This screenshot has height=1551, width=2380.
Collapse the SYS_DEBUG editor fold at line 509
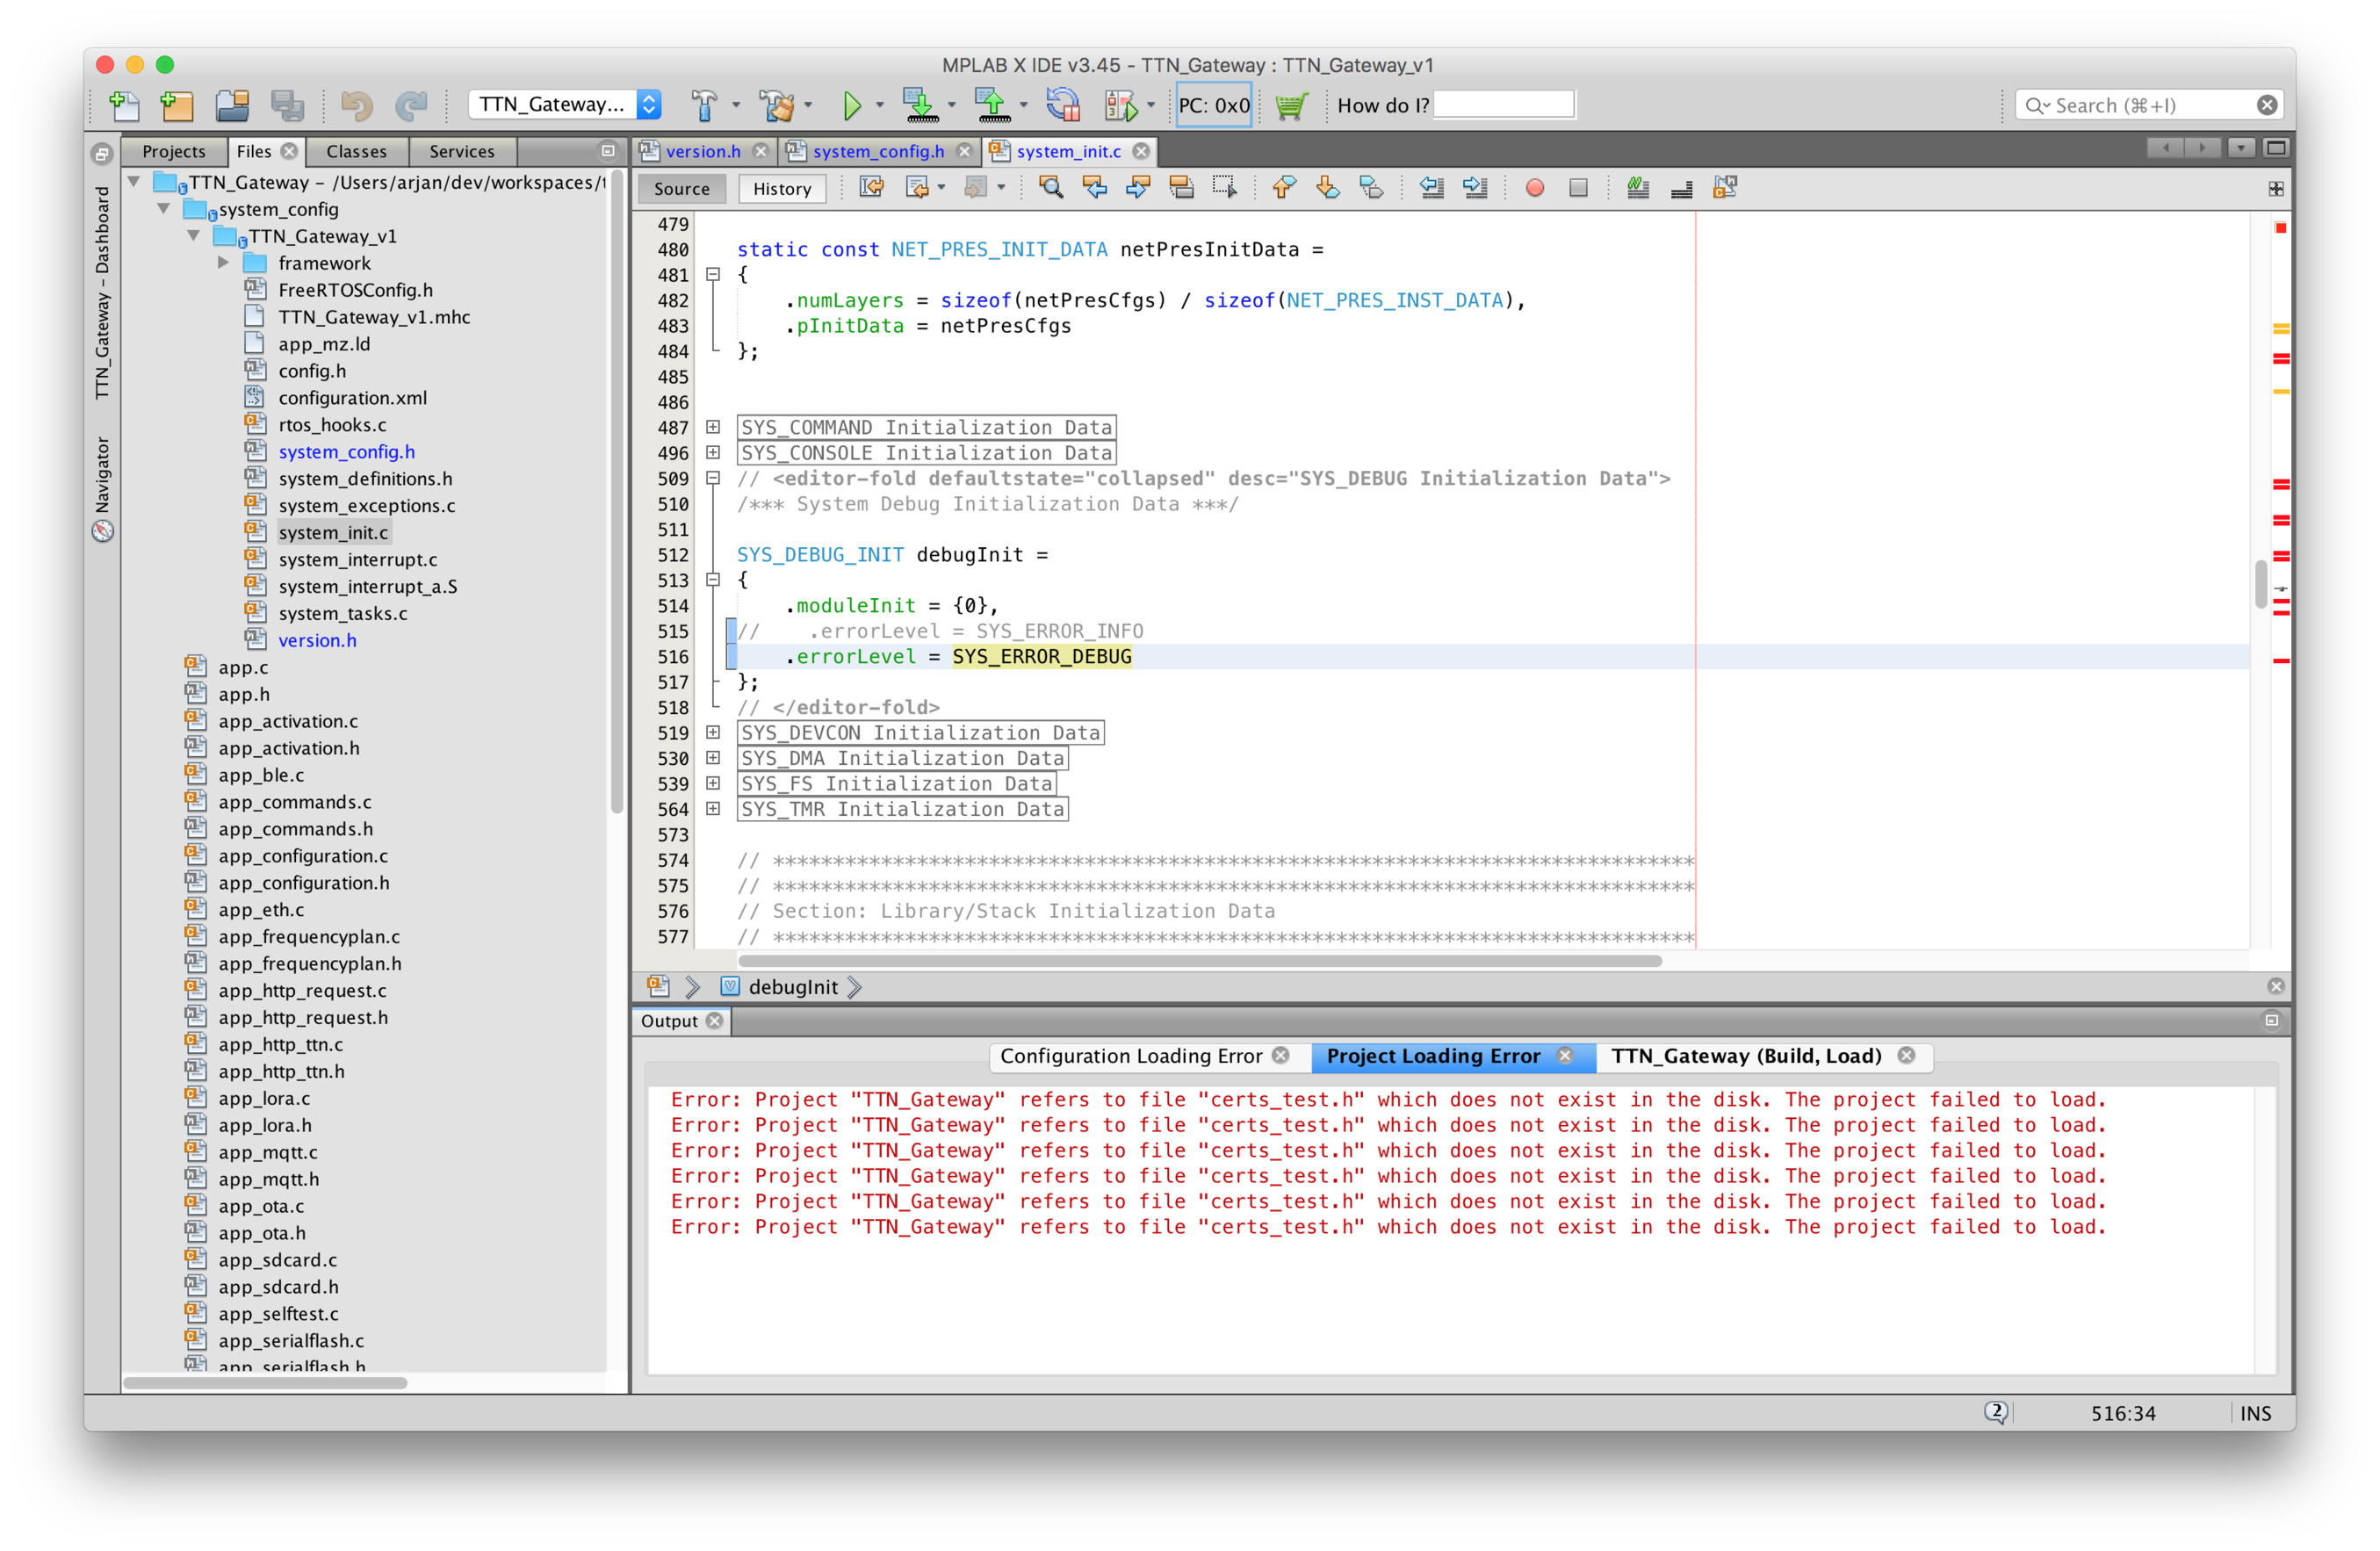(x=713, y=478)
